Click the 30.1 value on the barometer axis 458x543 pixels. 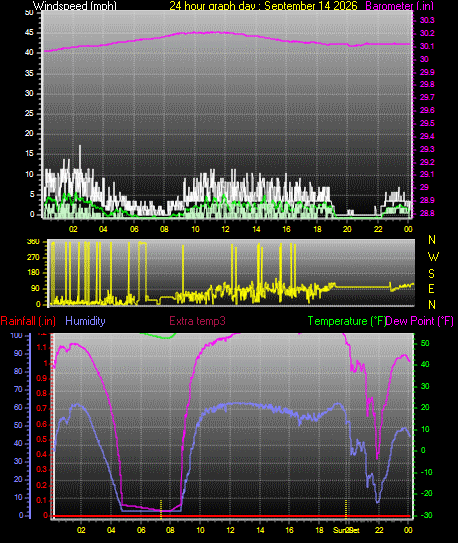(427, 46)
